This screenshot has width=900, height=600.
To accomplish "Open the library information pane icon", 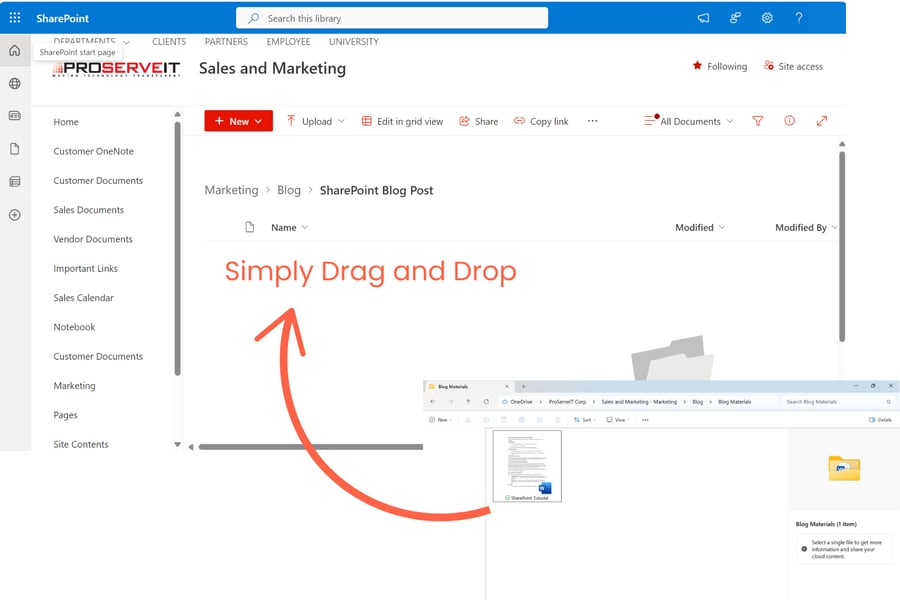I will 790,120.
